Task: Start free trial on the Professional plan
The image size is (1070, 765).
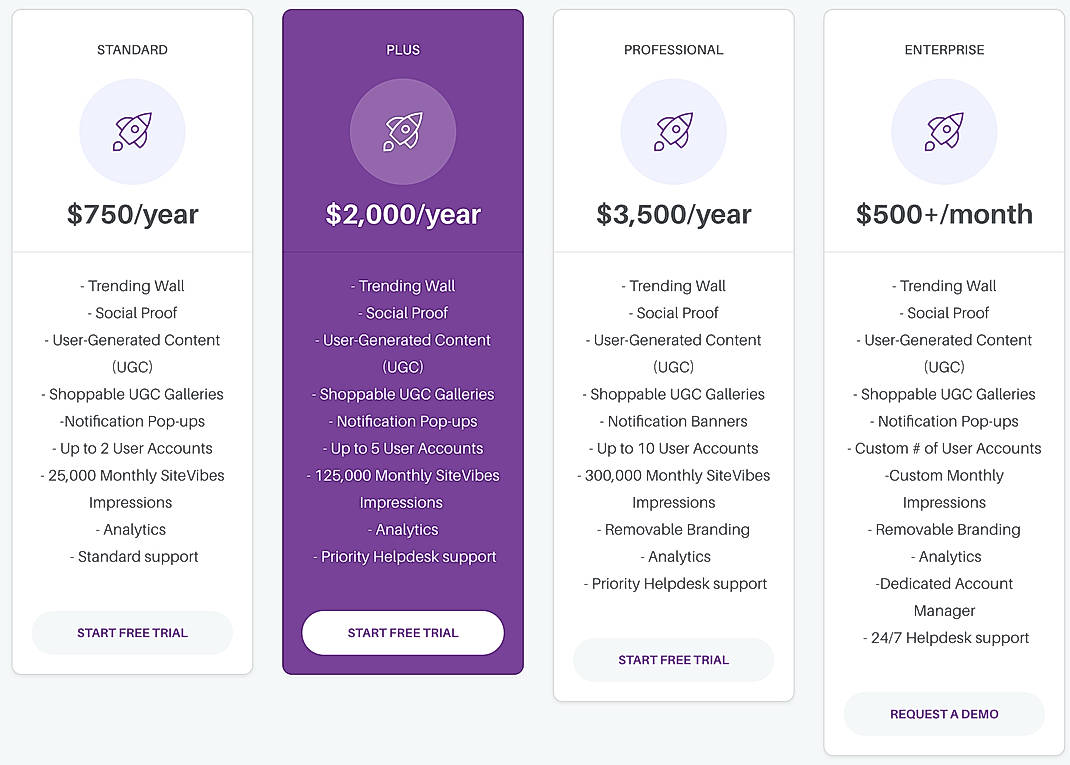Action: point(673,659)
